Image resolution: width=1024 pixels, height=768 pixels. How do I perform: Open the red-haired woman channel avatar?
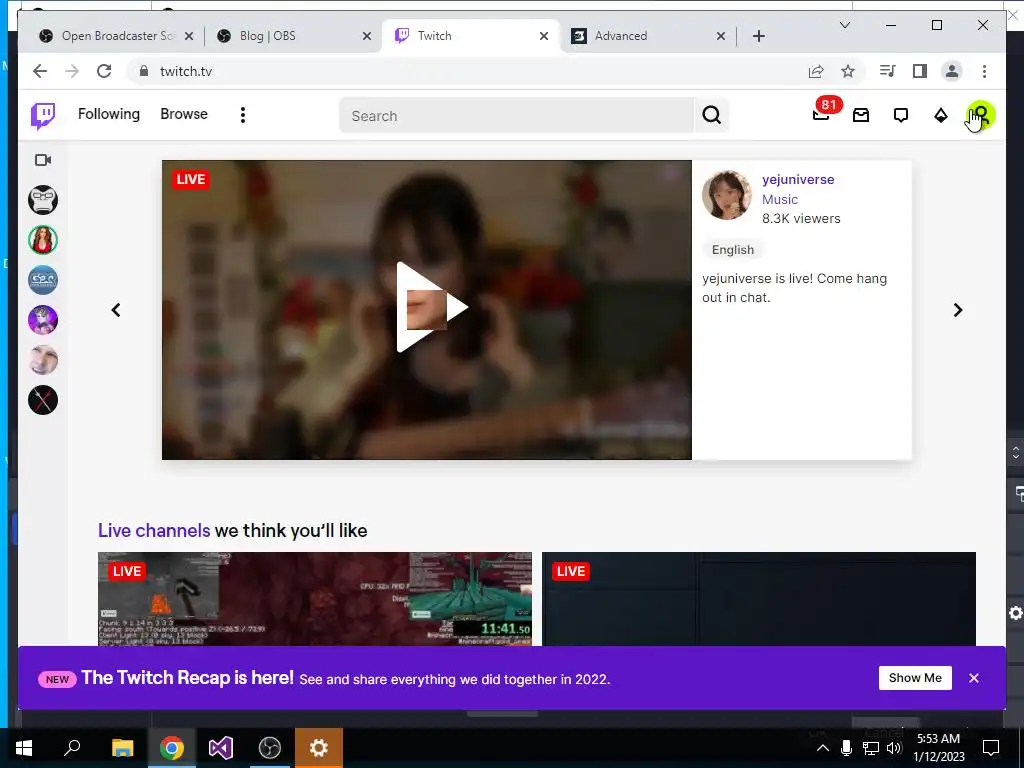point(43,240)
